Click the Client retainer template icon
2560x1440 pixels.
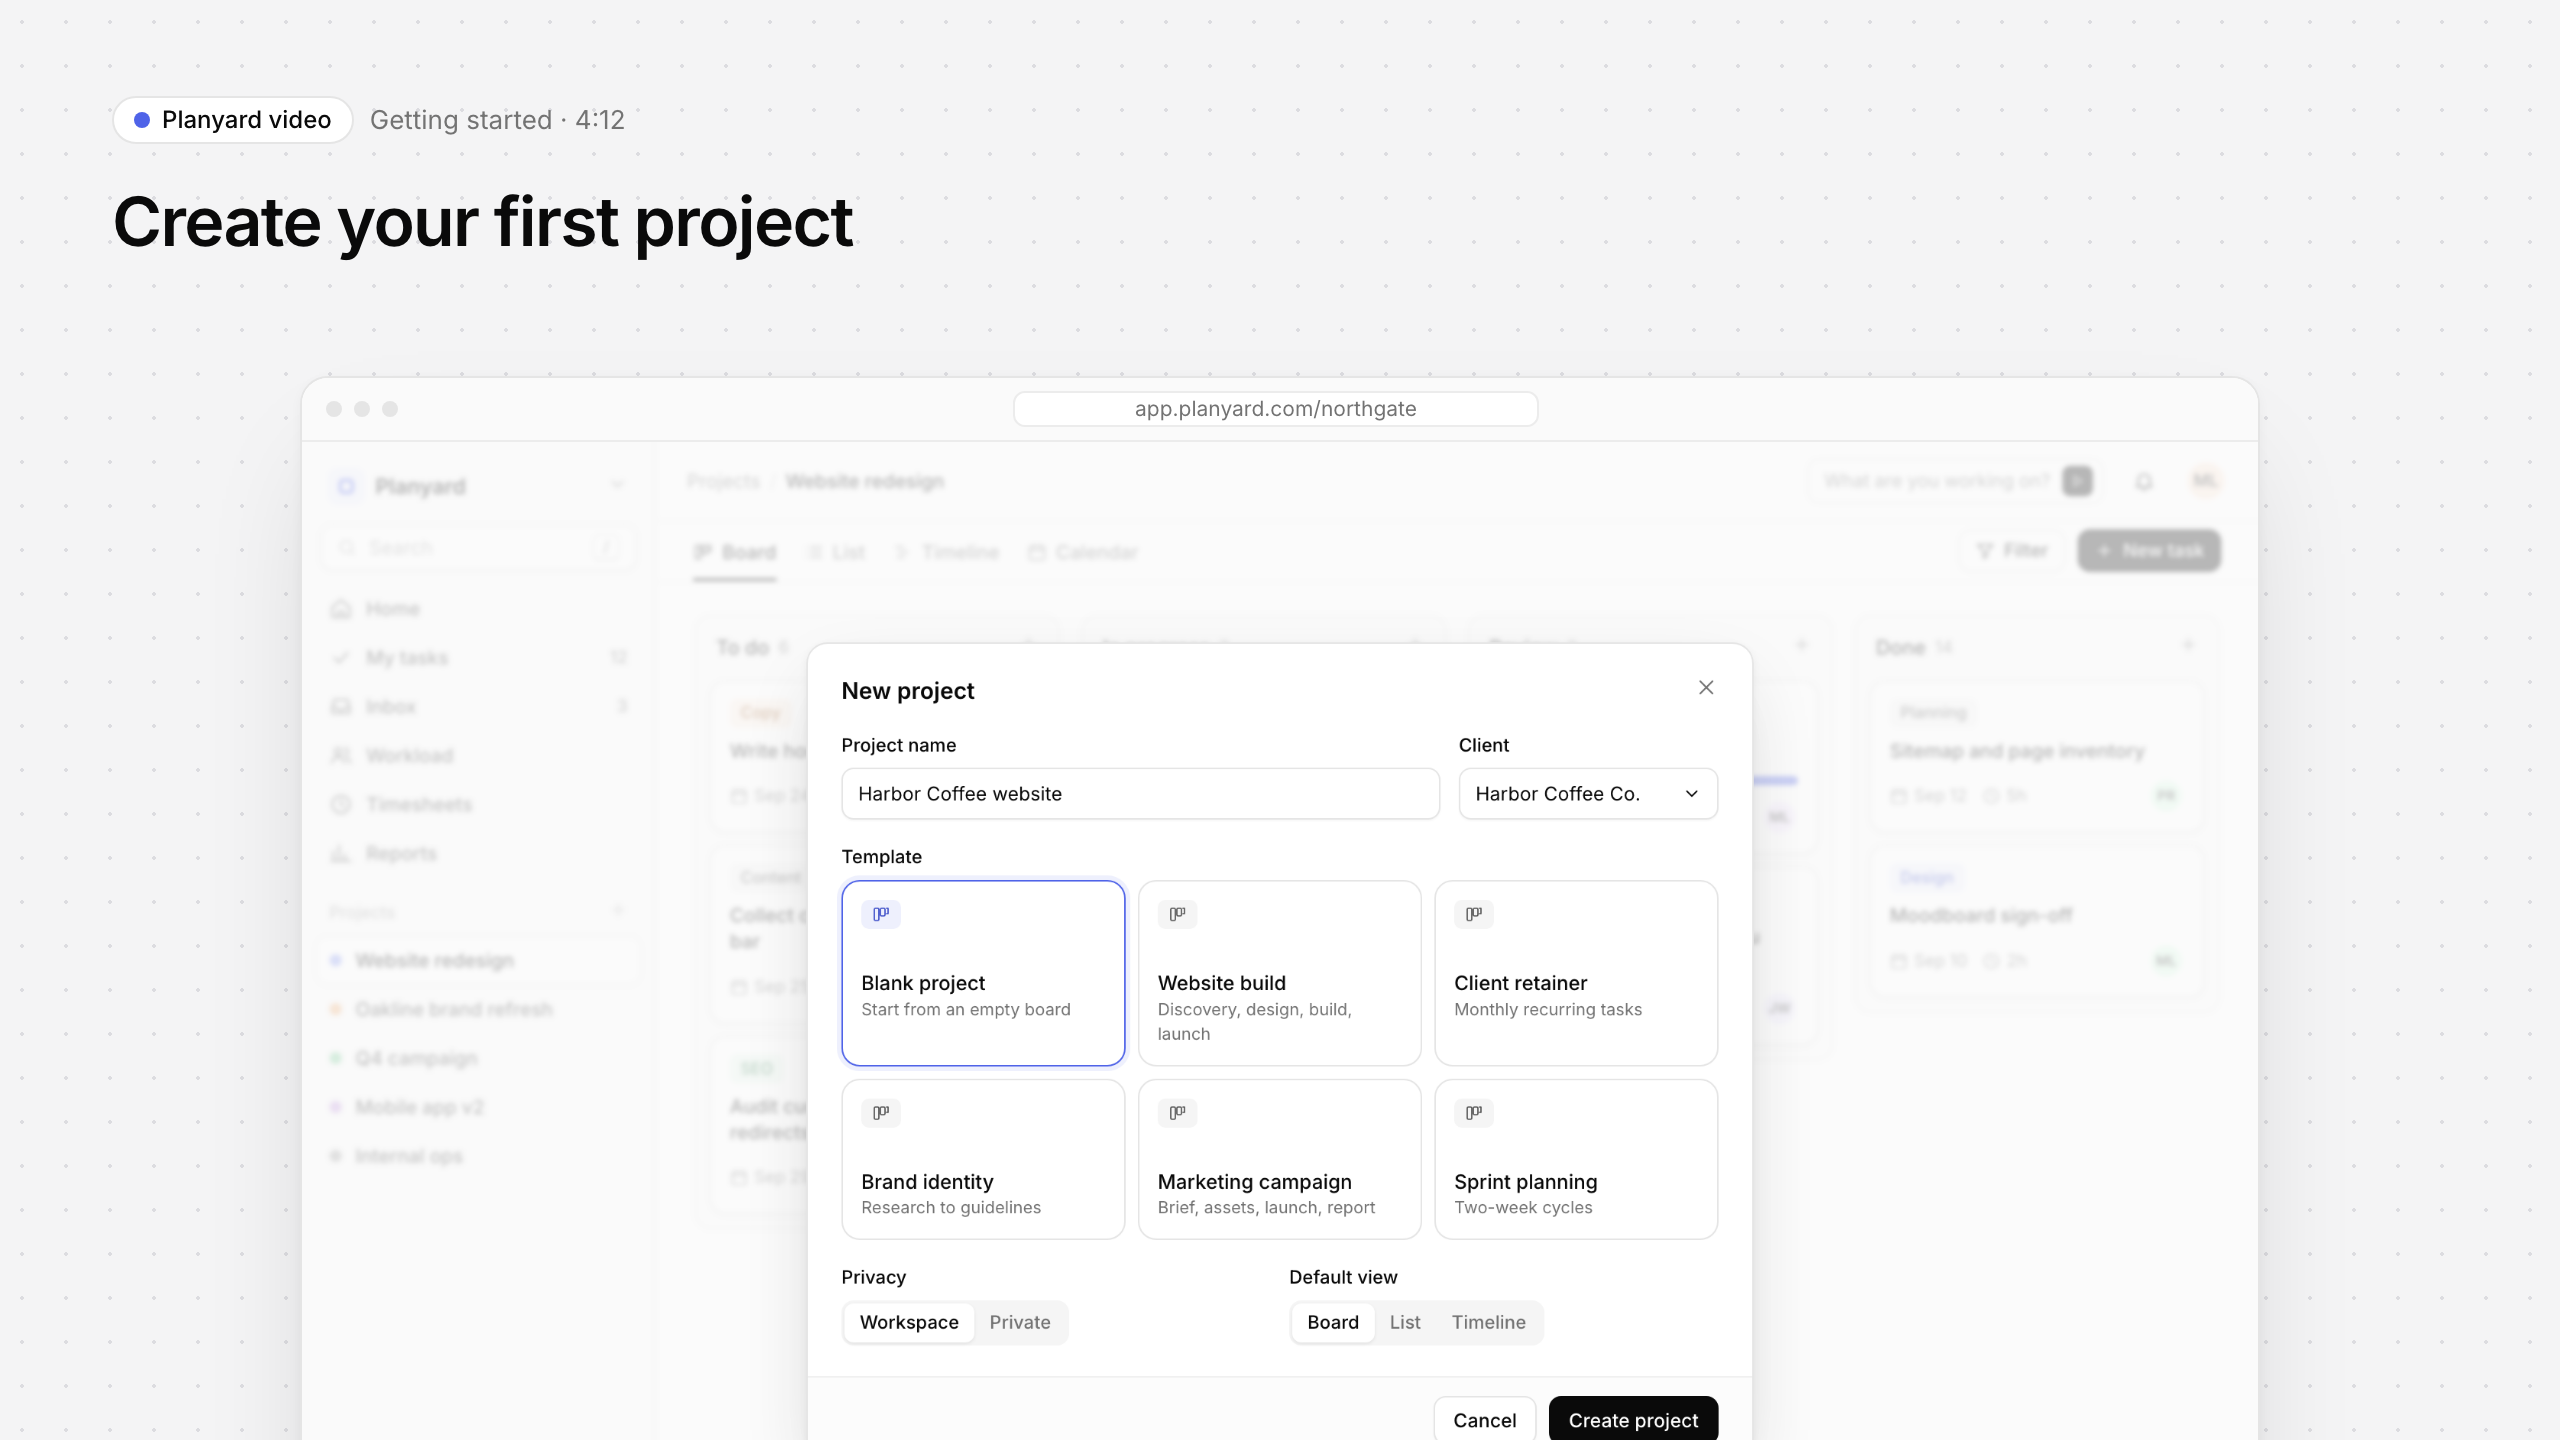pos(1474,914)
